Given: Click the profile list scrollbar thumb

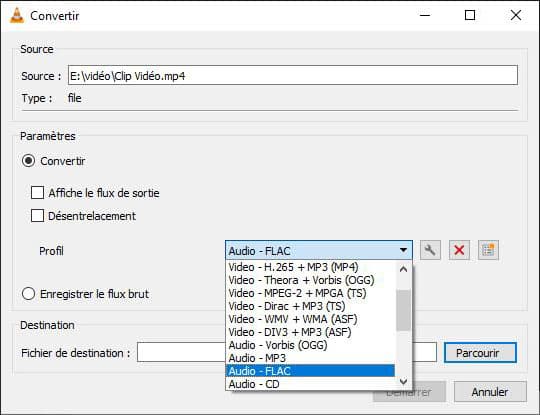Looking at the screenshot, I should [403, 310].
